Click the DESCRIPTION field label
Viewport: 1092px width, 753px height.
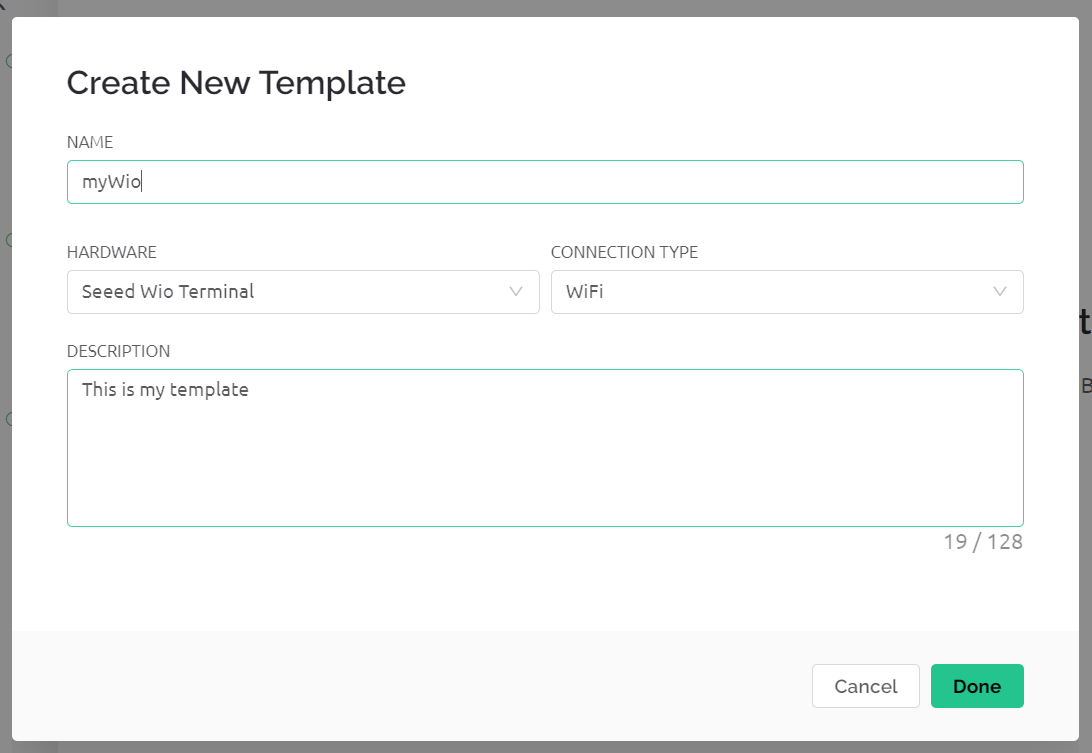click(118, 351)
